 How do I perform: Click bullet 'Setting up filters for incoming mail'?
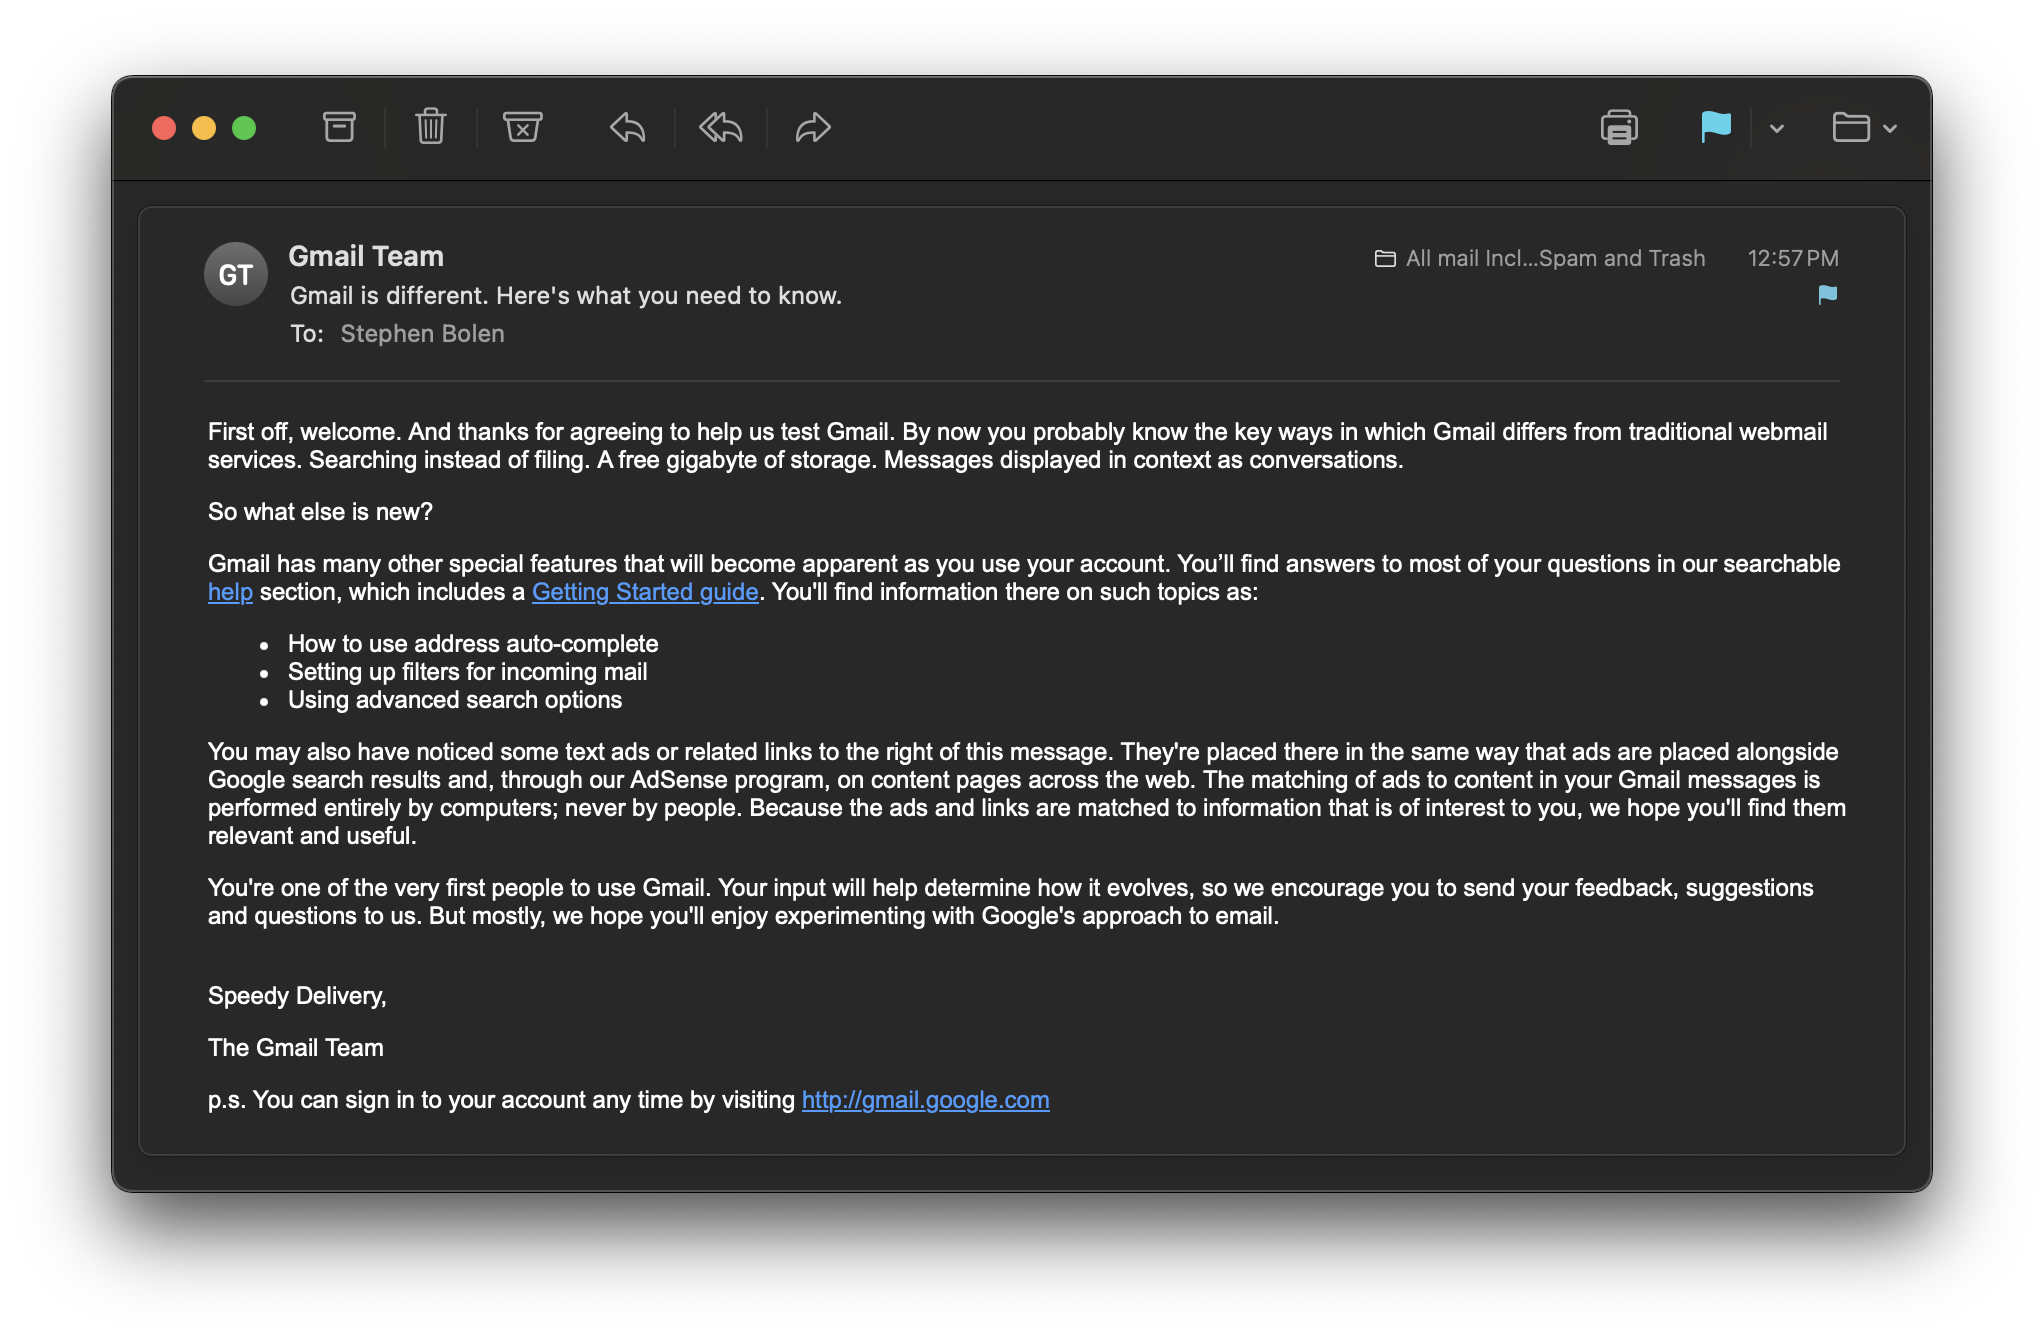(x=468, y=672)
